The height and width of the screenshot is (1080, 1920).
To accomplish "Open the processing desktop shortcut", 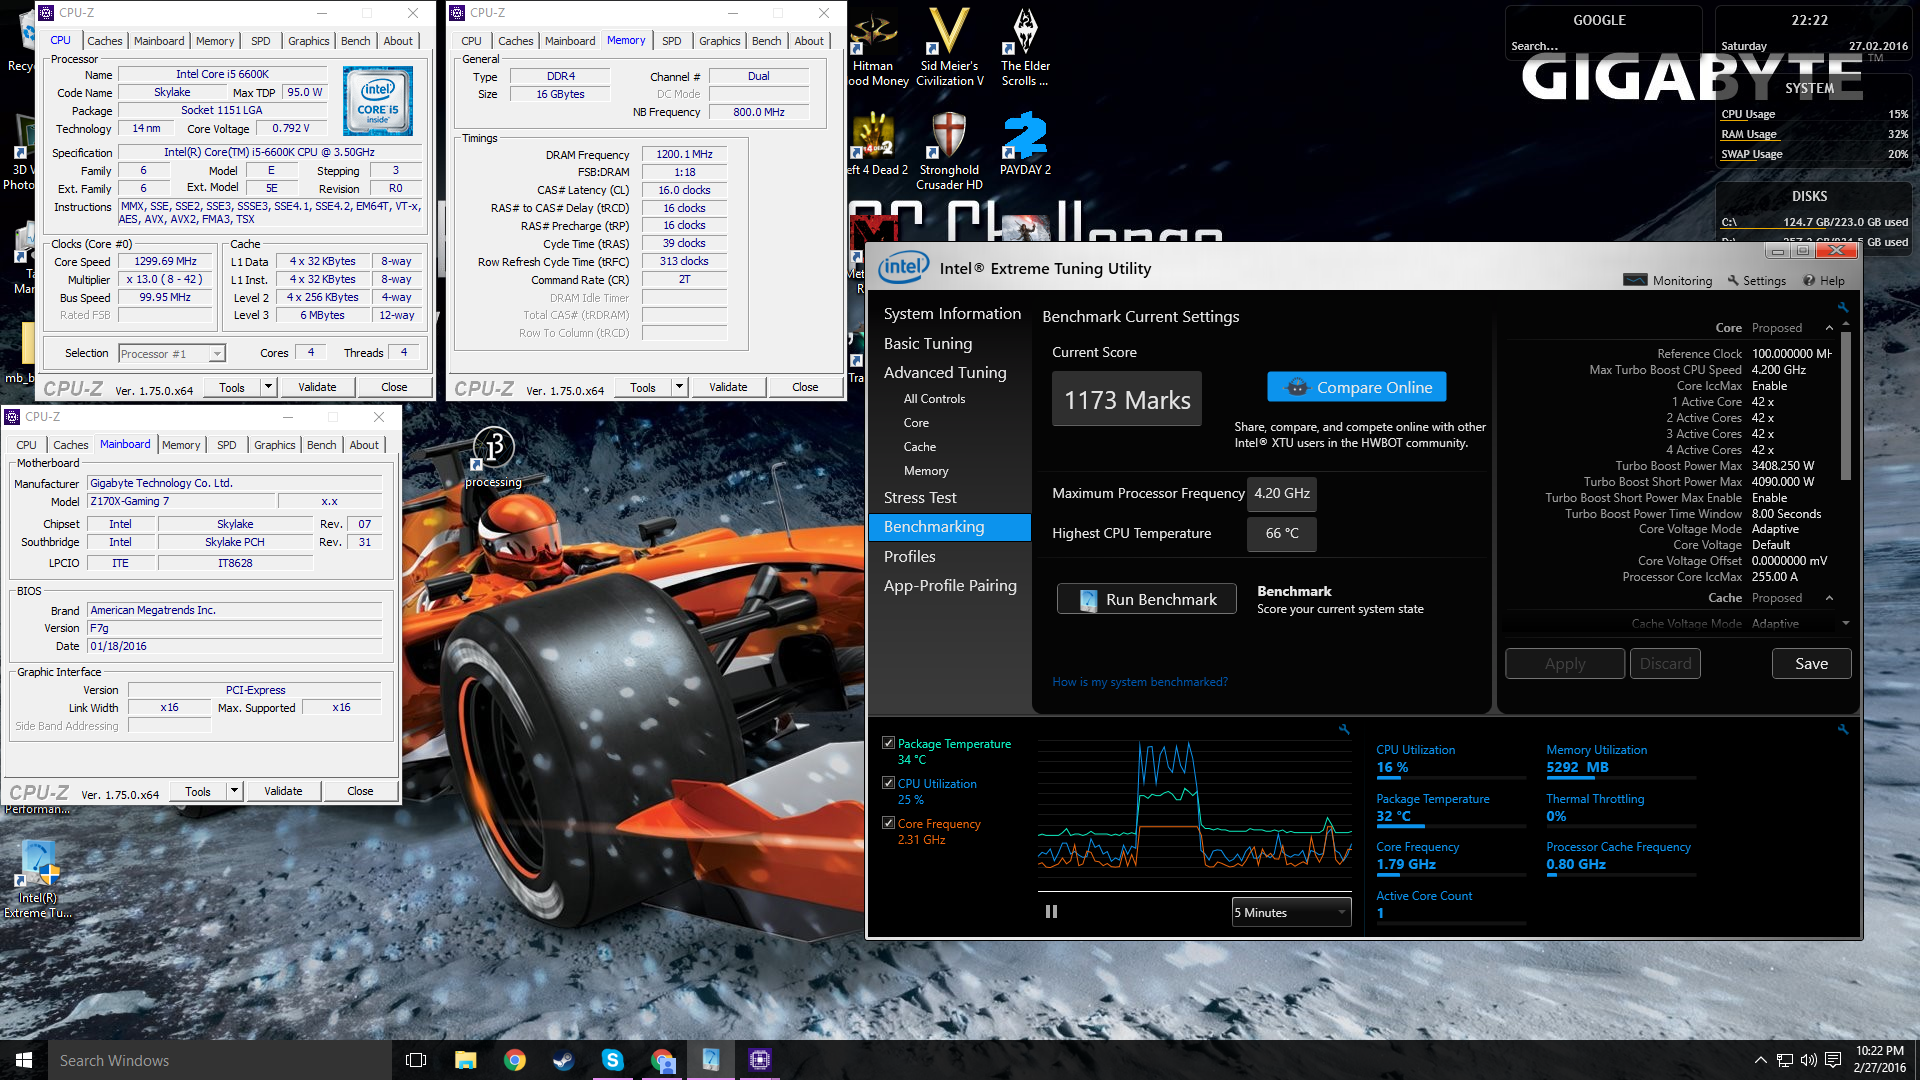I will coord(493,458).
